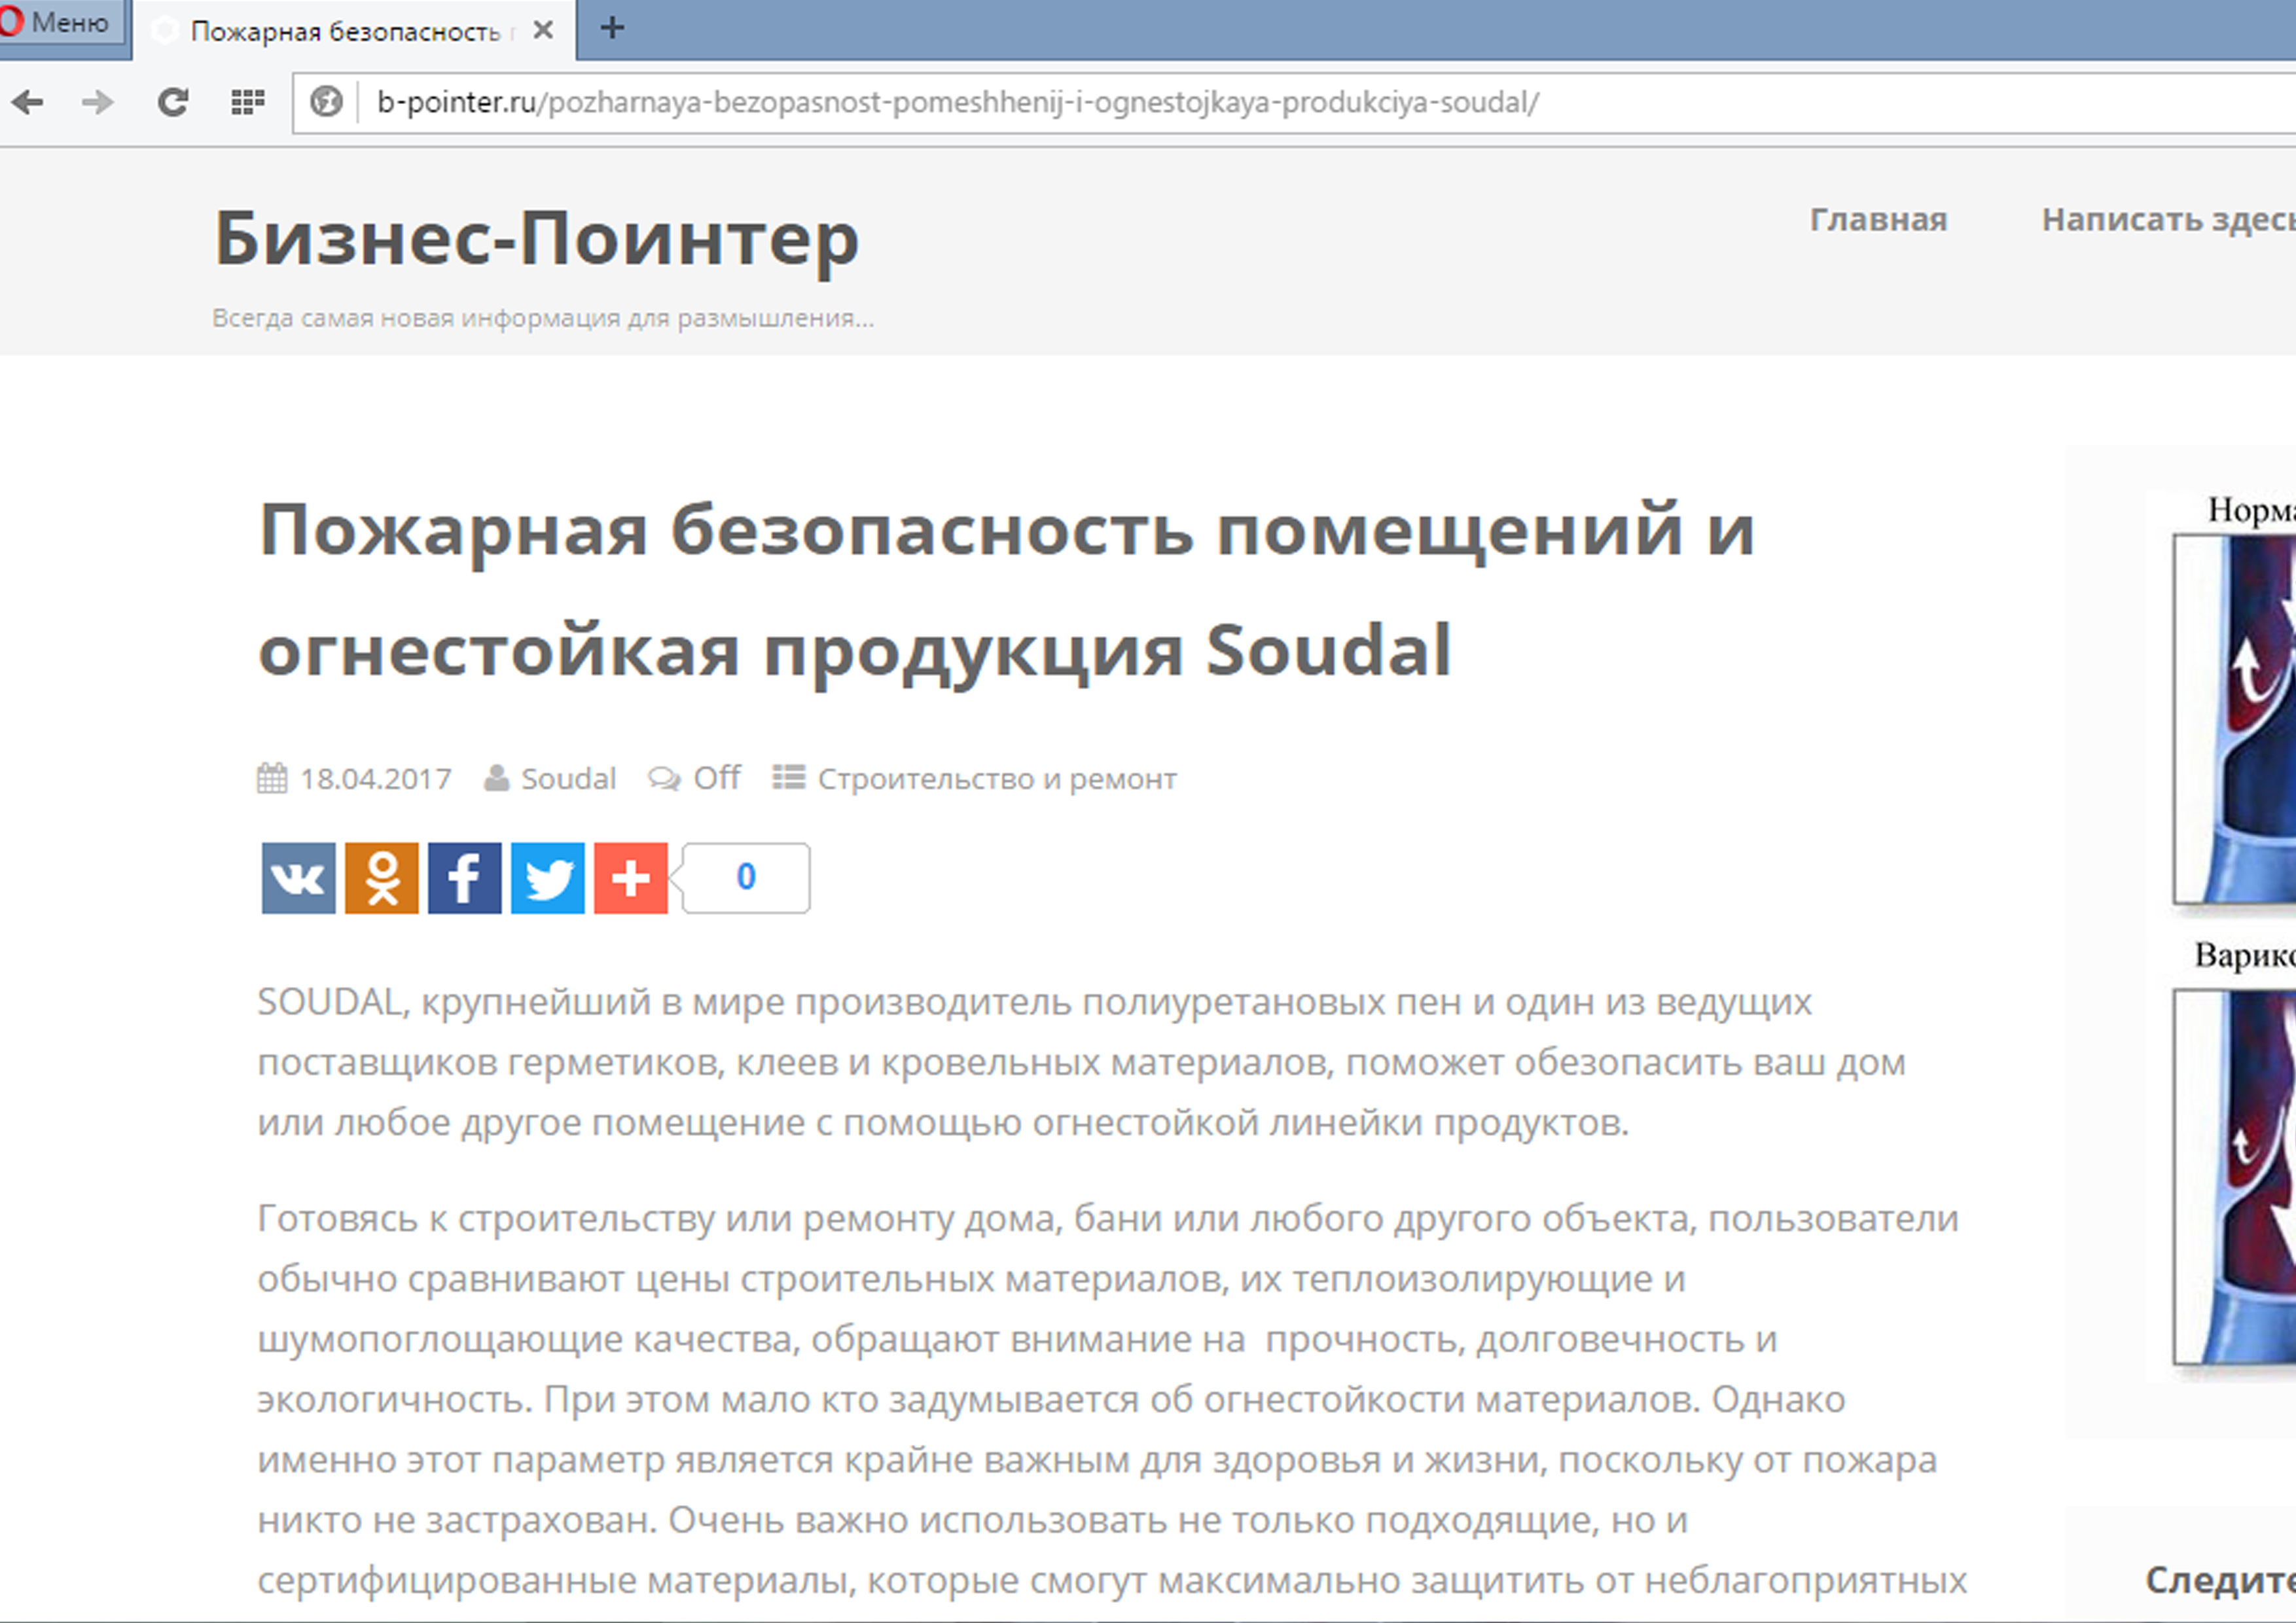Open the Бизнес-Поинтер site title
The image size is (2296, 1623).
537,239
